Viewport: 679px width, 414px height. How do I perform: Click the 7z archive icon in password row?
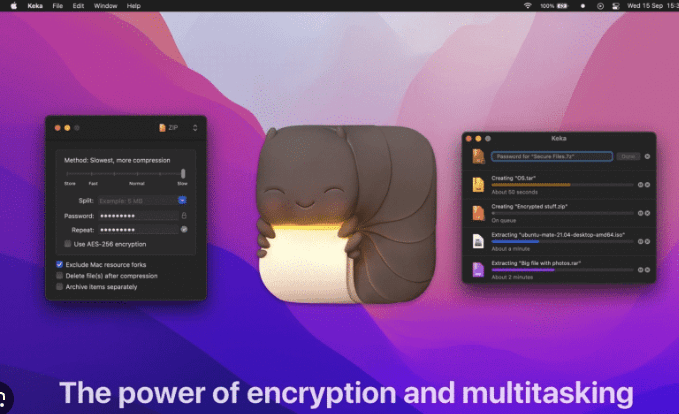[x=479, y=156]
